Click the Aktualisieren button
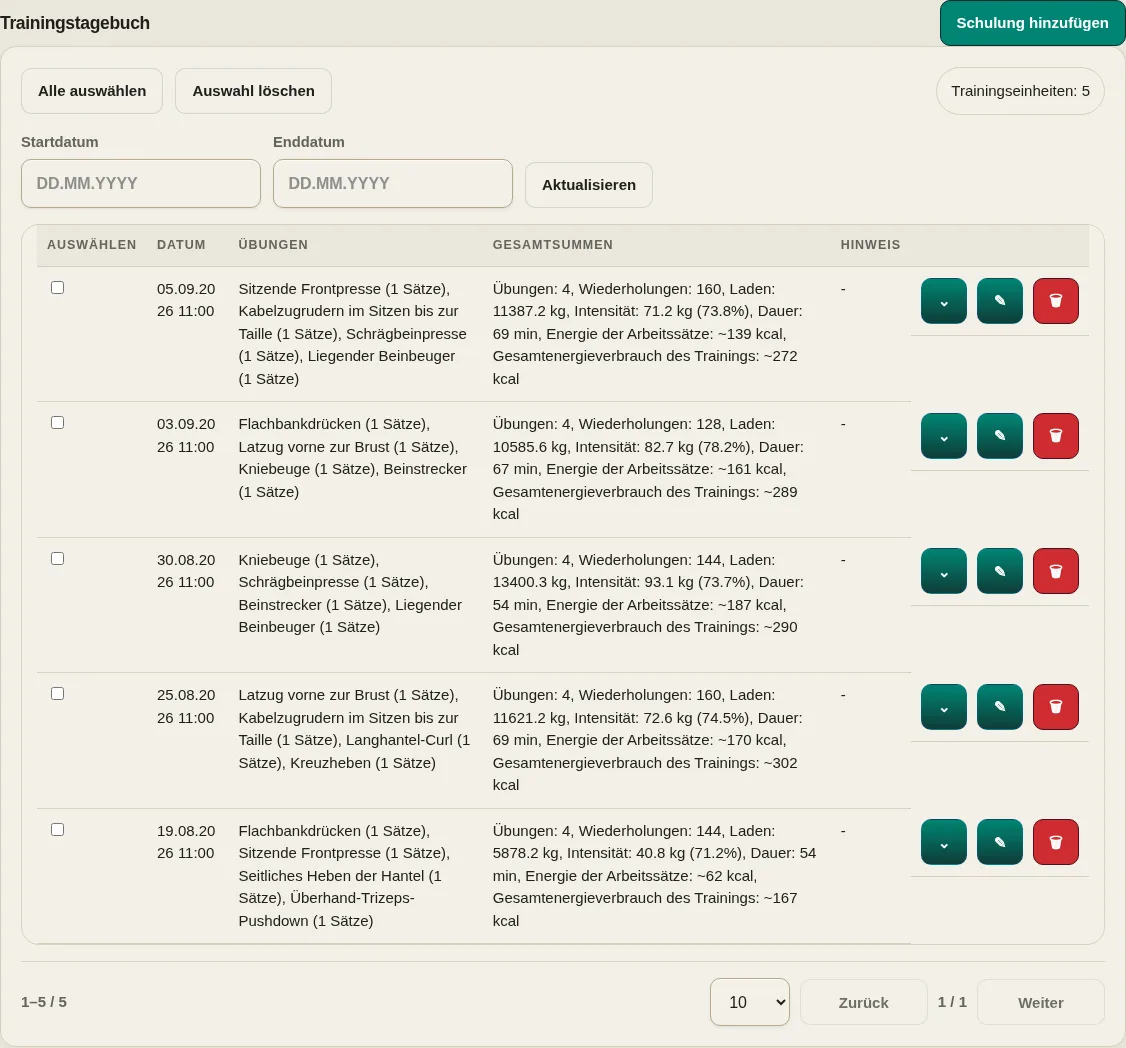 (x=589, y=185)
